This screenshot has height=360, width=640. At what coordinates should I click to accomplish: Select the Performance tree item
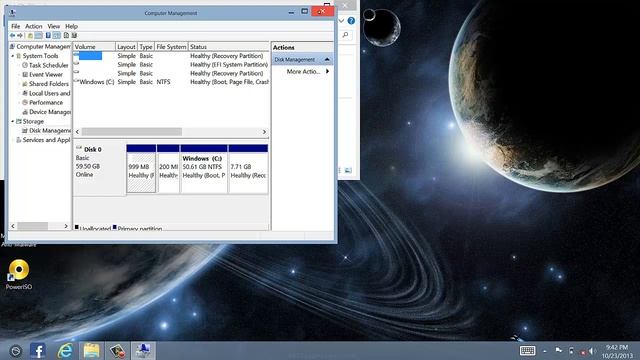(x=46, y=102)
